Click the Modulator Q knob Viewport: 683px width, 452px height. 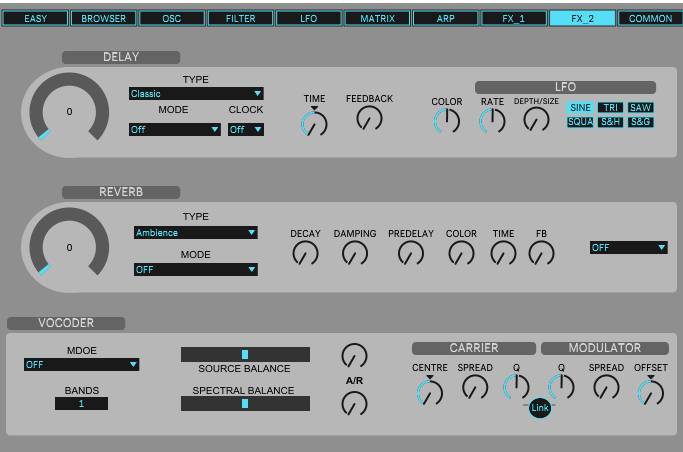561,387
